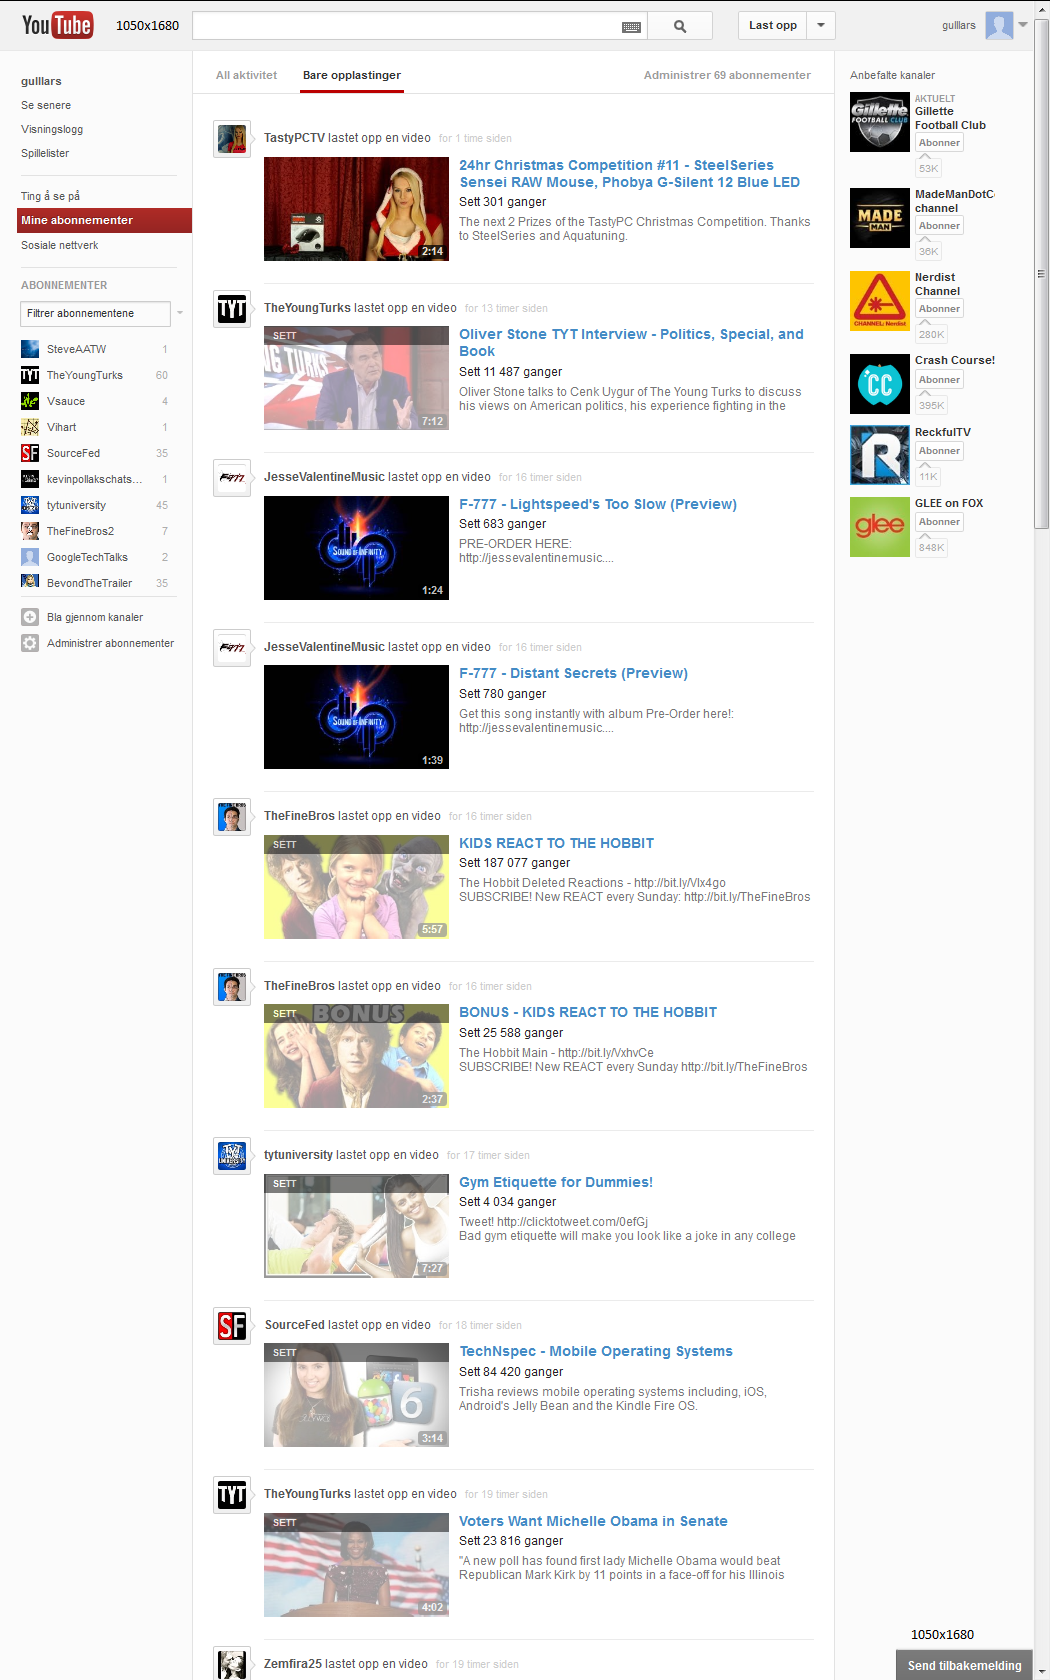Click the Administrer abonnementer gear icon
The image size is (1050, 1680).
(30, 643)
